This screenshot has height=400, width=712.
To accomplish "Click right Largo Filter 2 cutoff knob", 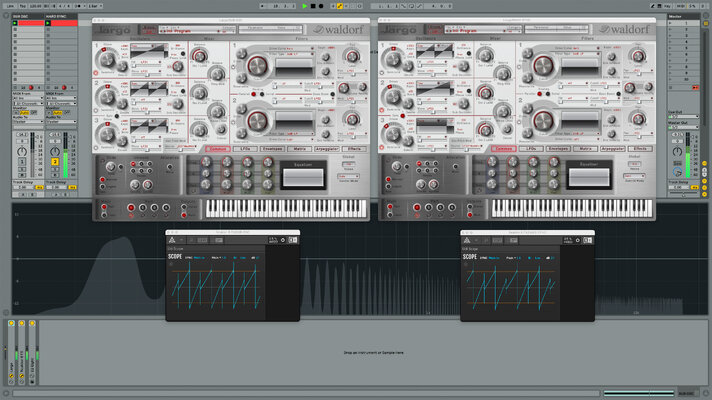I will [x=543, y=121].
